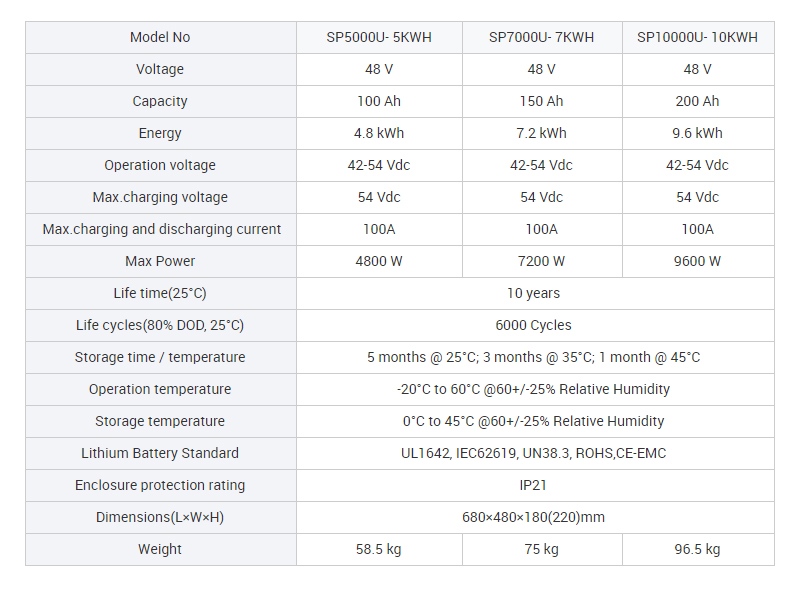The image size is (800, 589).
Task: Select the 7200 W max power value
Action: pos(541,261)
